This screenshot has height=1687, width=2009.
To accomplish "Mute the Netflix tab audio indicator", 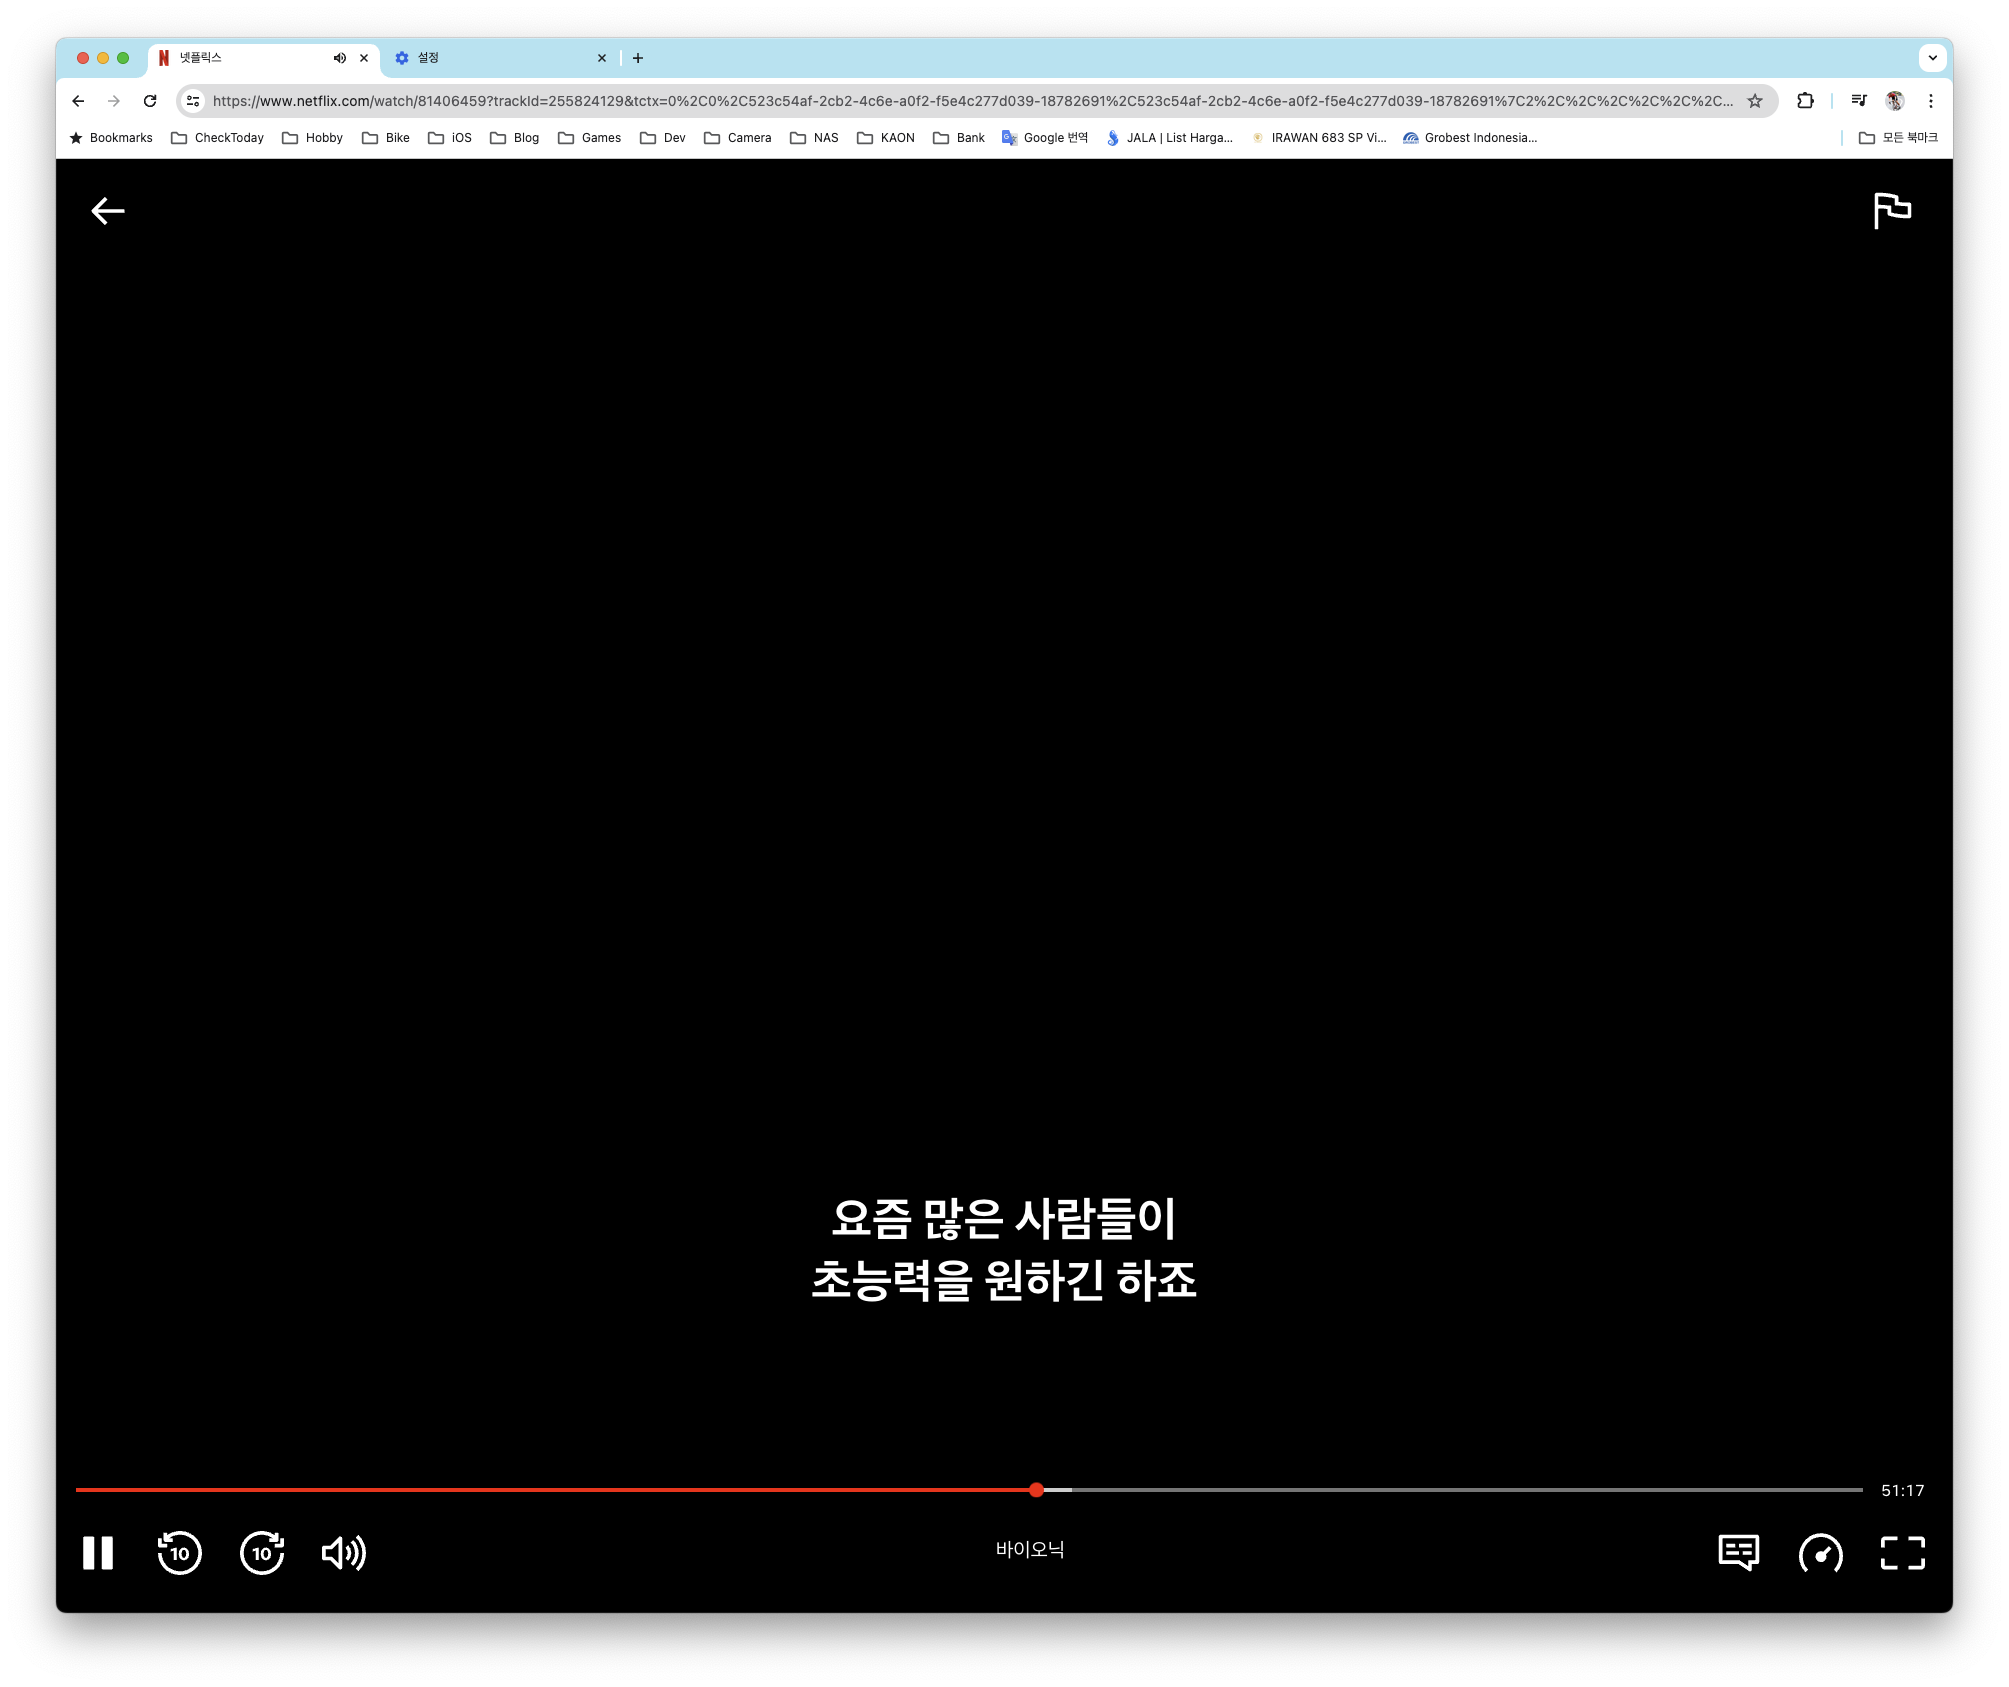I will click(340, 58).
